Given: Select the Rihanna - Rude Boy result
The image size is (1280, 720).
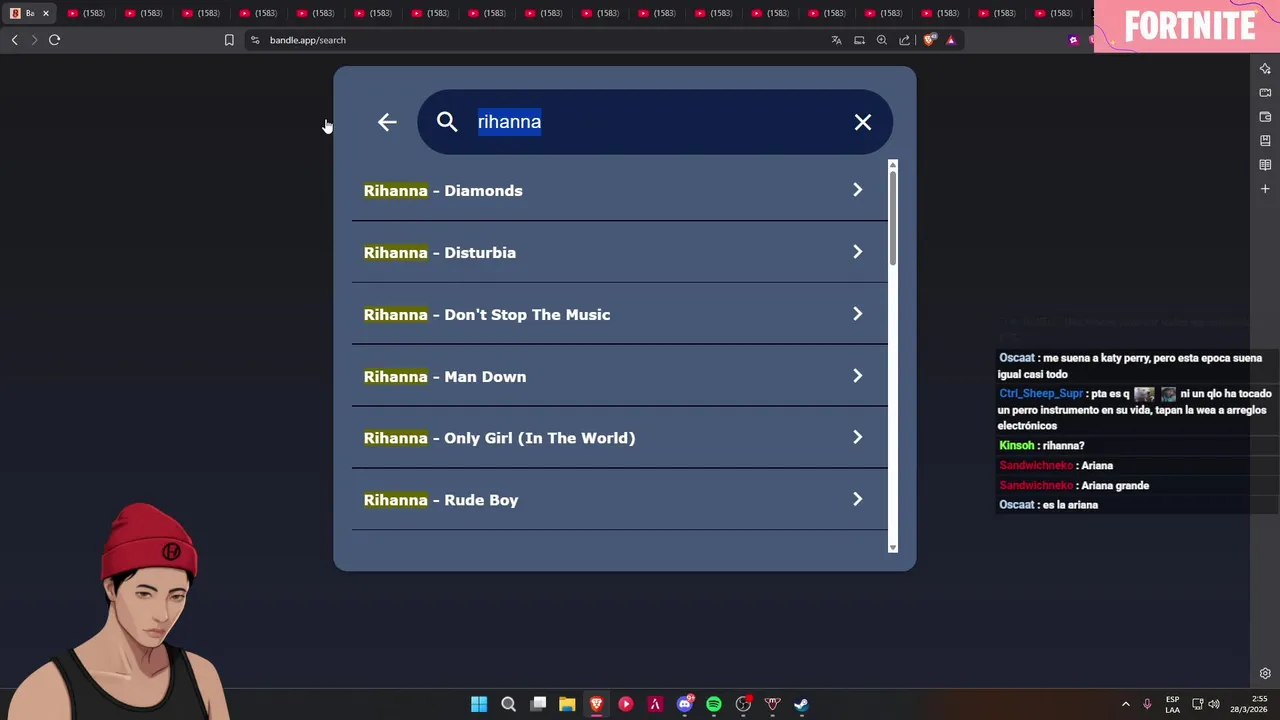Looking at the screenshot, I should pos(619,500).
